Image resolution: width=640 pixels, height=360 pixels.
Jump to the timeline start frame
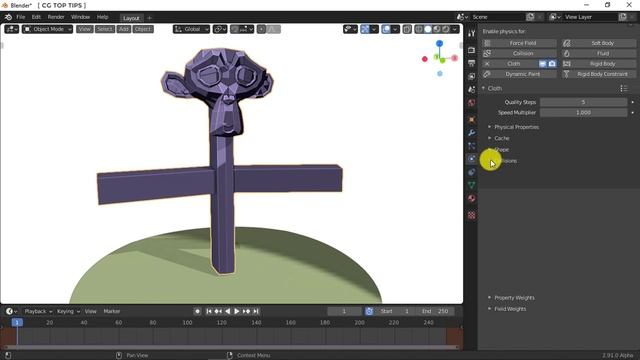[209, 311]
